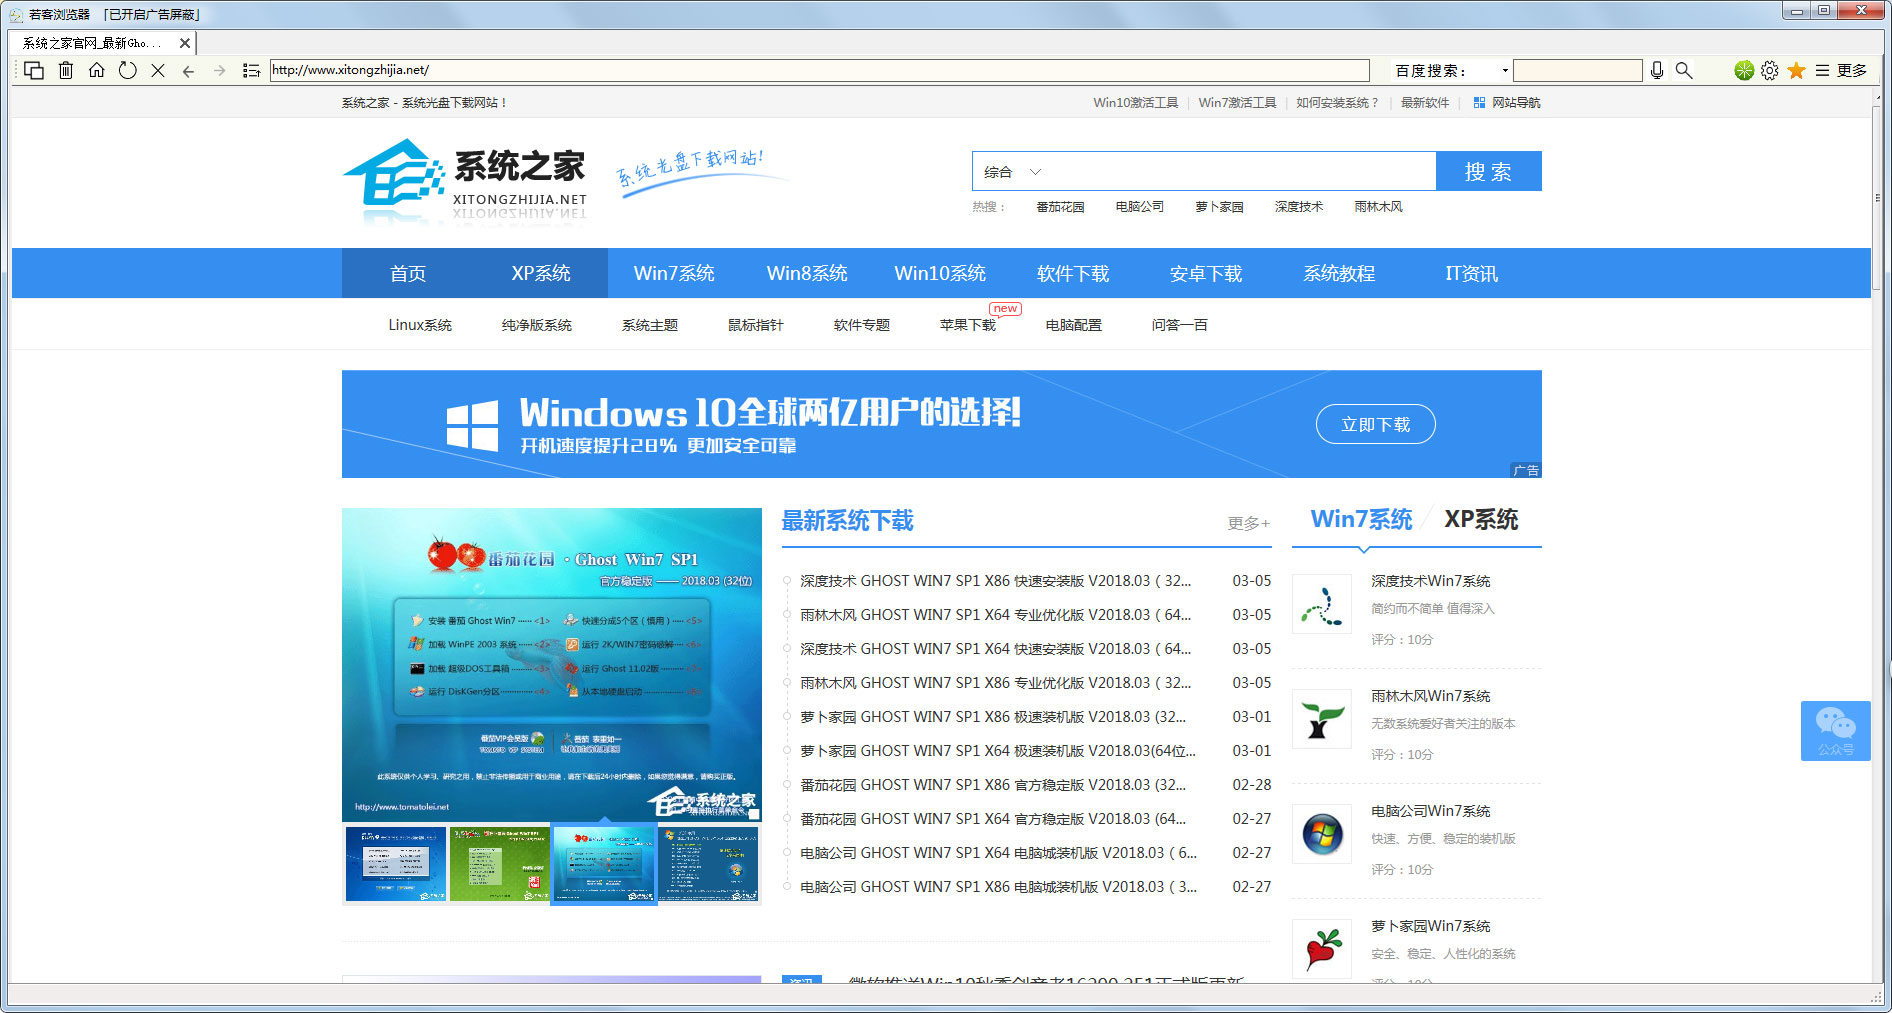Open the 如何安装系统？ top link

pyautogui.click(x=1338, y=102)
